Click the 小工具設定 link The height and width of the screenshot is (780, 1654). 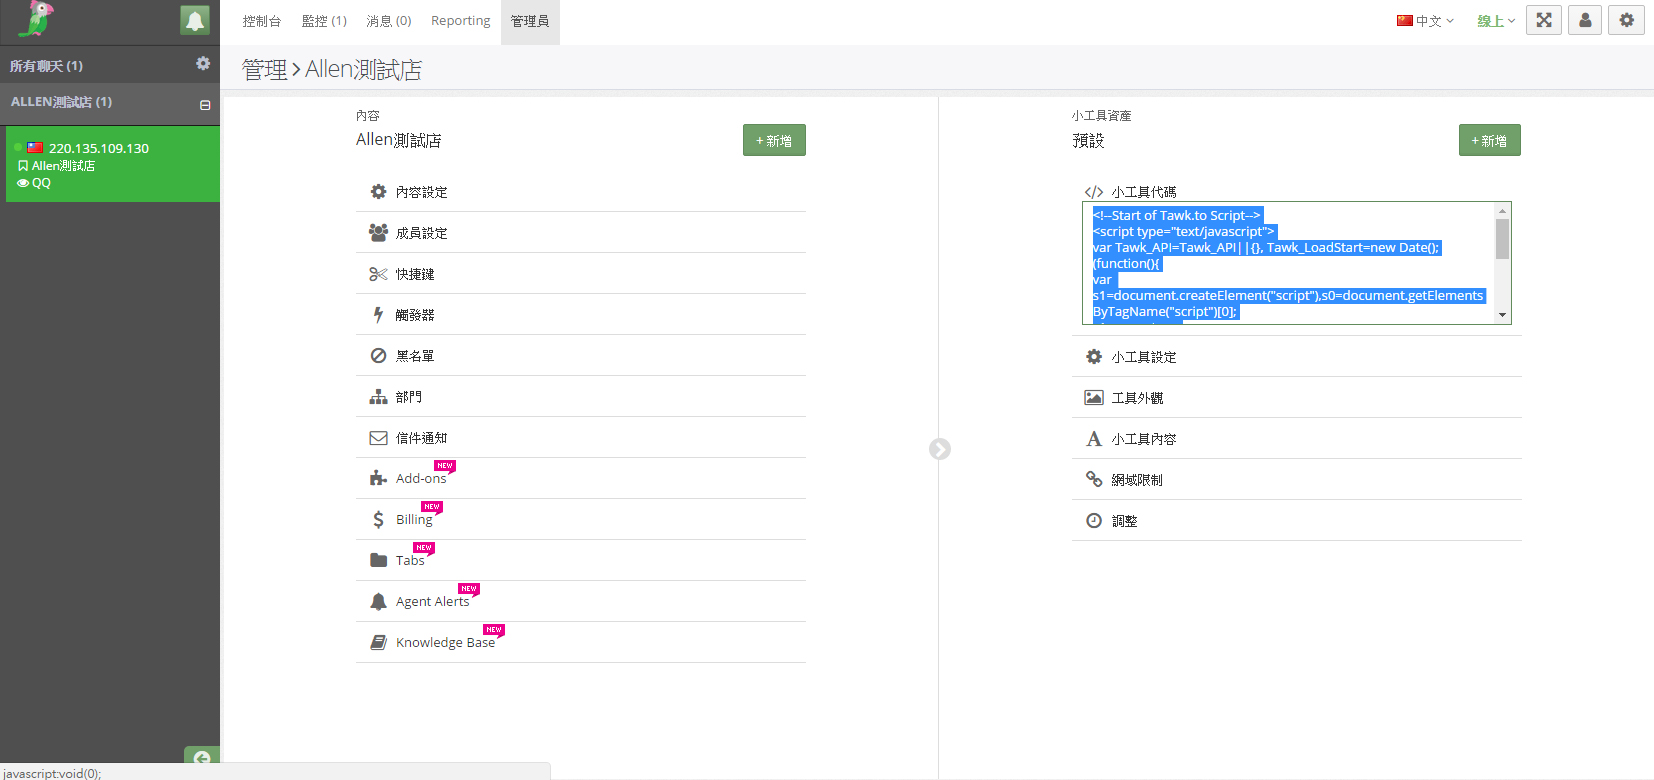coord(1144,357)
